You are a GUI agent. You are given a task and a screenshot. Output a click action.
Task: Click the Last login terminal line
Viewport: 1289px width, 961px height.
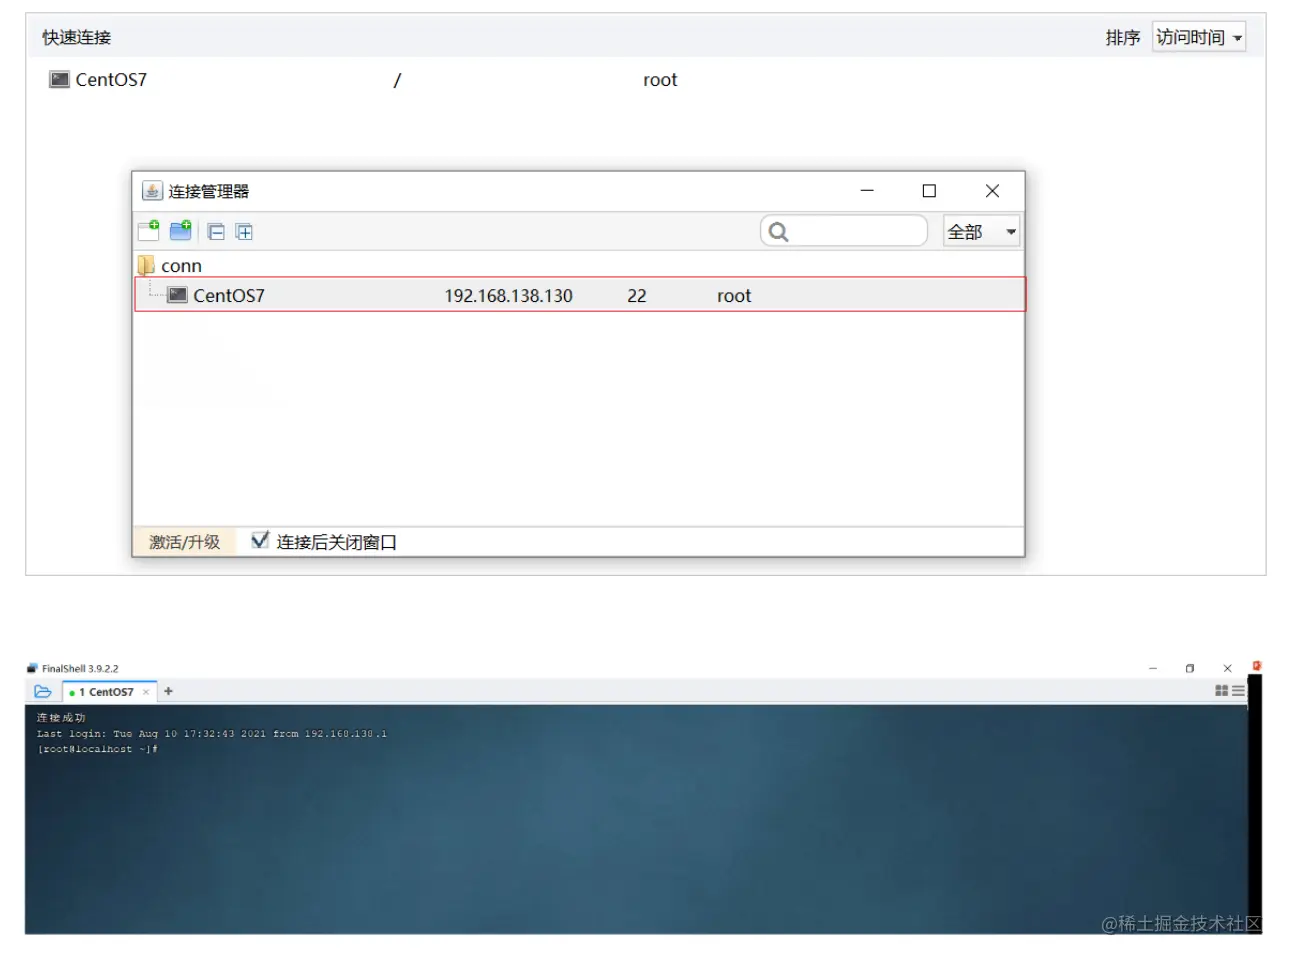(x=212, y=733)
